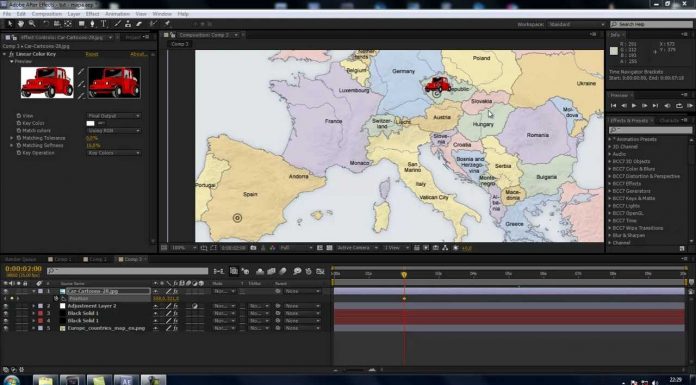Select the Hand tool
696x385 pixels.
(x=21, y=24)
